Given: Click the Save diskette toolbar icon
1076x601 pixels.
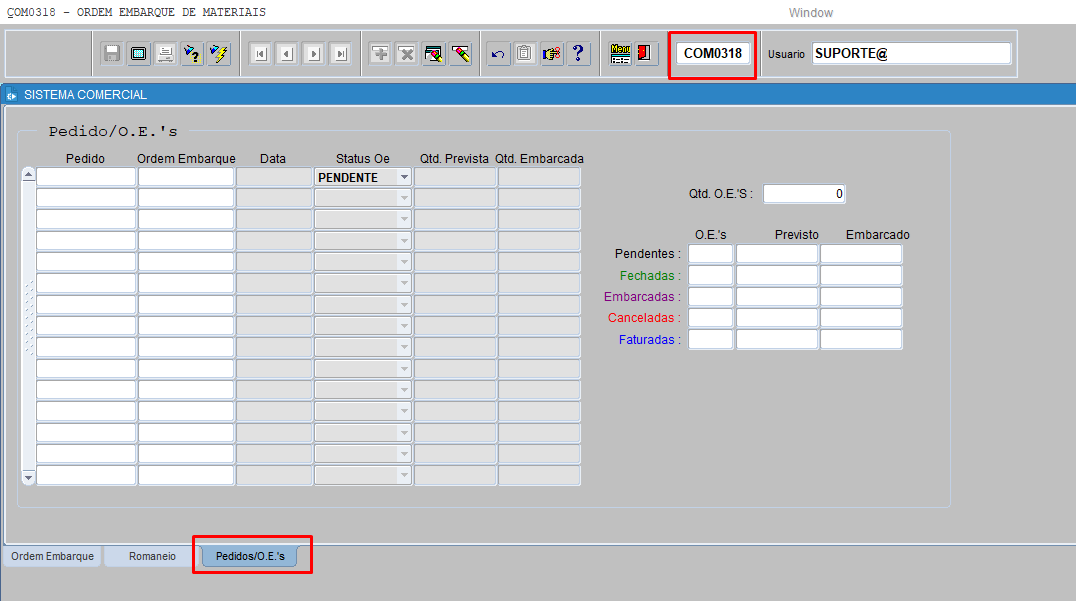Looking at the screenshot, I should pos(111,54).
